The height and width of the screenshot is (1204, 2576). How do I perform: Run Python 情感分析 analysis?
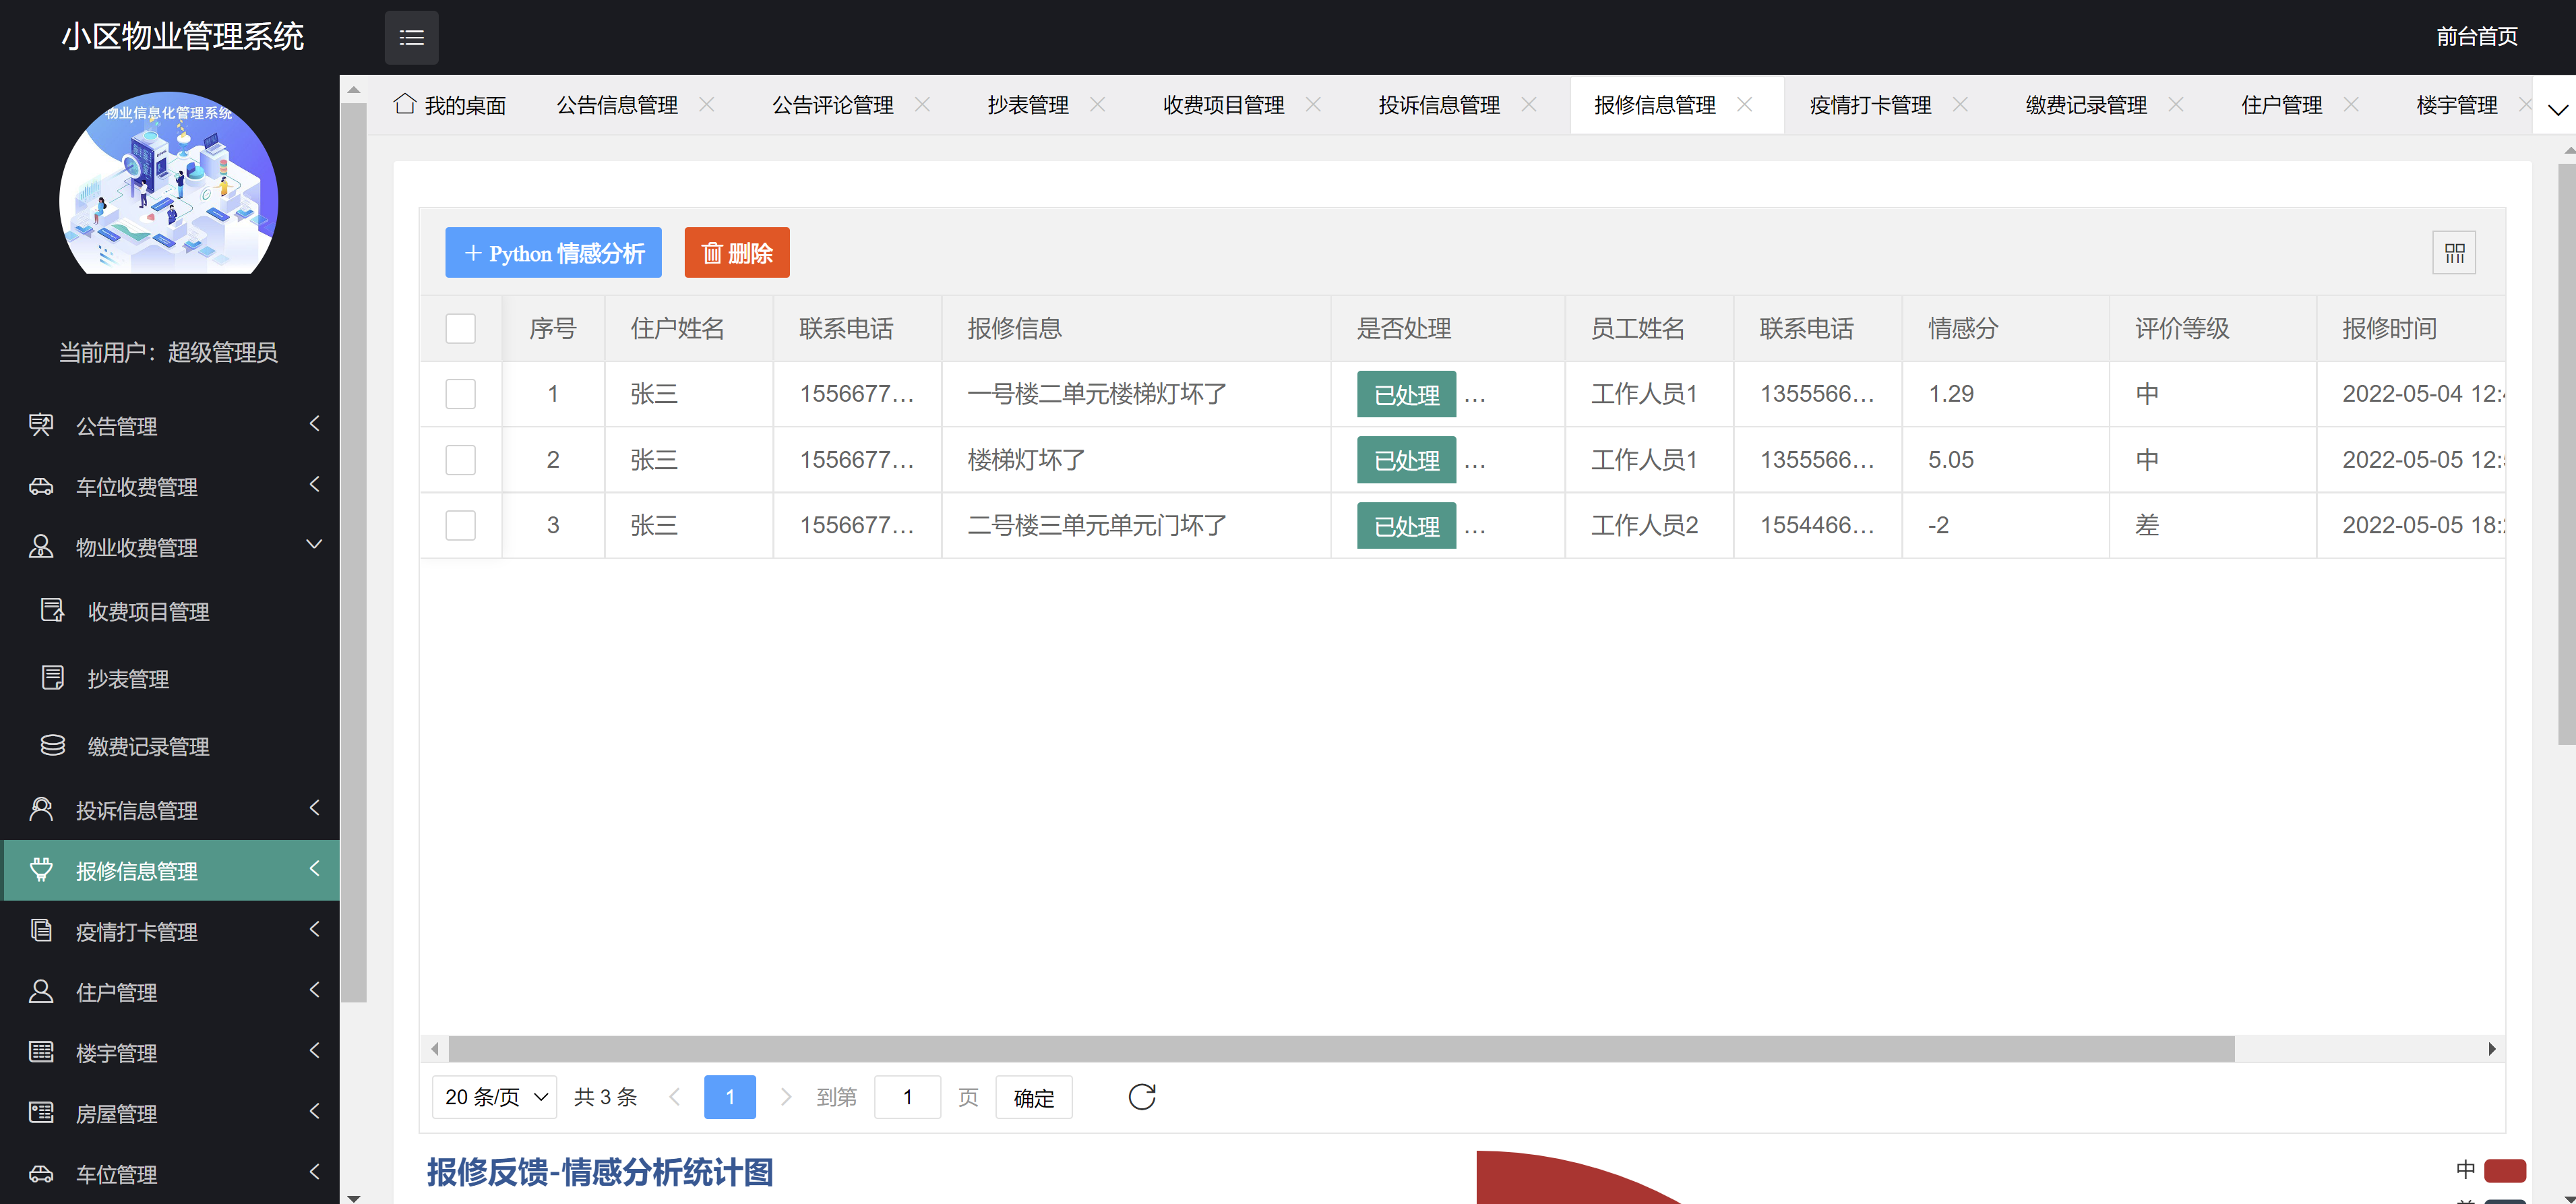553,252
